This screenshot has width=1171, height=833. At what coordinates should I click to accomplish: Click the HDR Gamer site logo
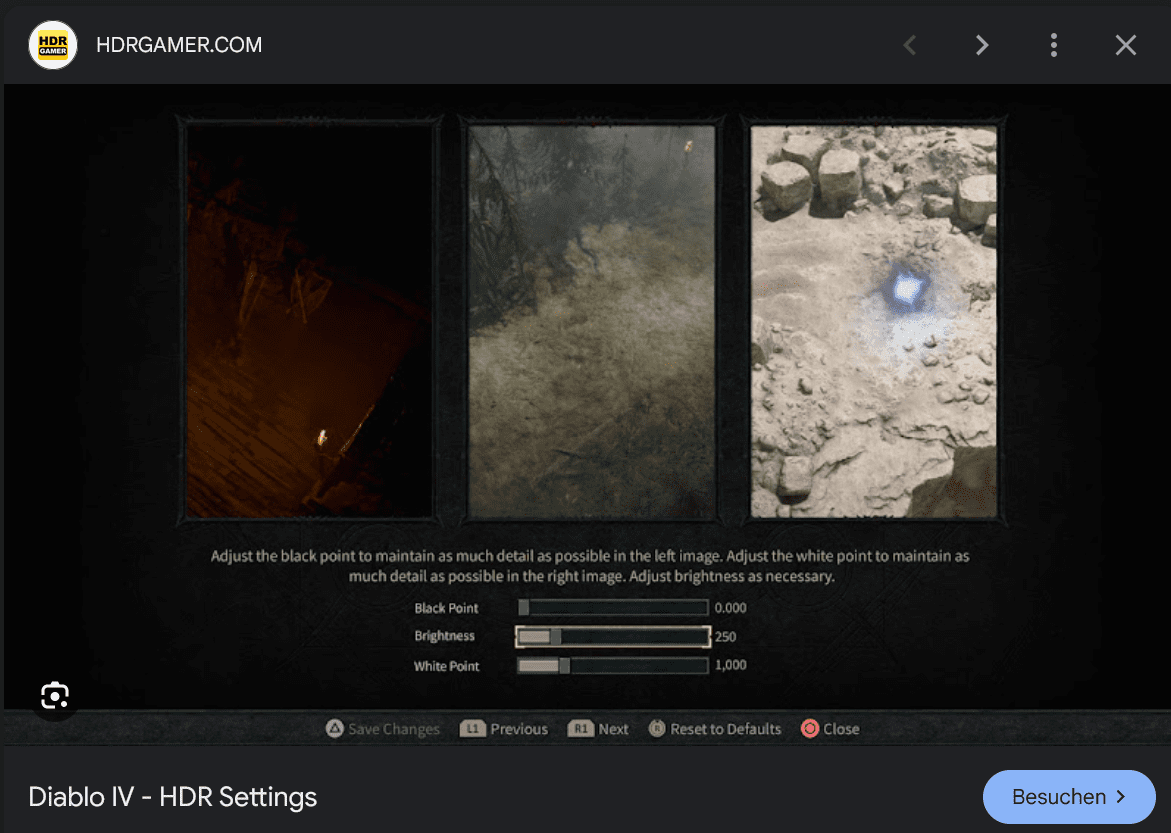coord(53,45)
